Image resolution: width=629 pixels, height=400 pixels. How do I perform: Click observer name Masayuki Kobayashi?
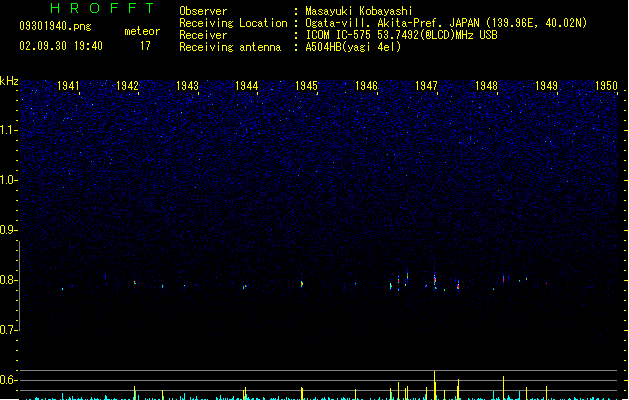[x=358, y=11]
